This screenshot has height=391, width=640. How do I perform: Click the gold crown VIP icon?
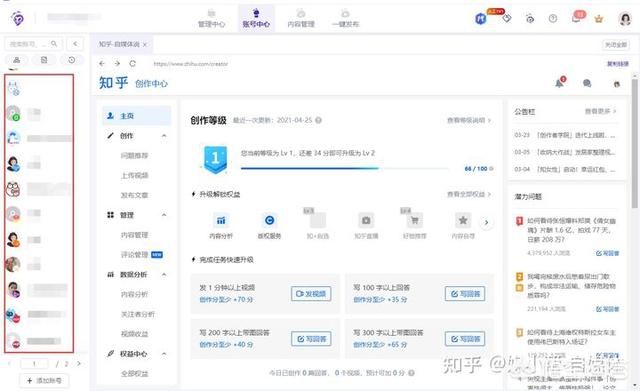tap(599, 19)
